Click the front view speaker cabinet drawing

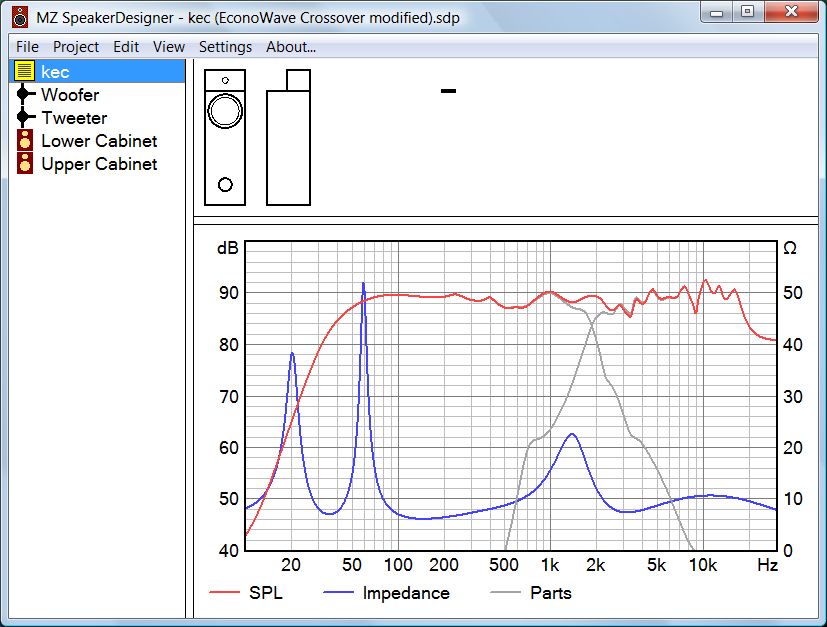point(225,137)
